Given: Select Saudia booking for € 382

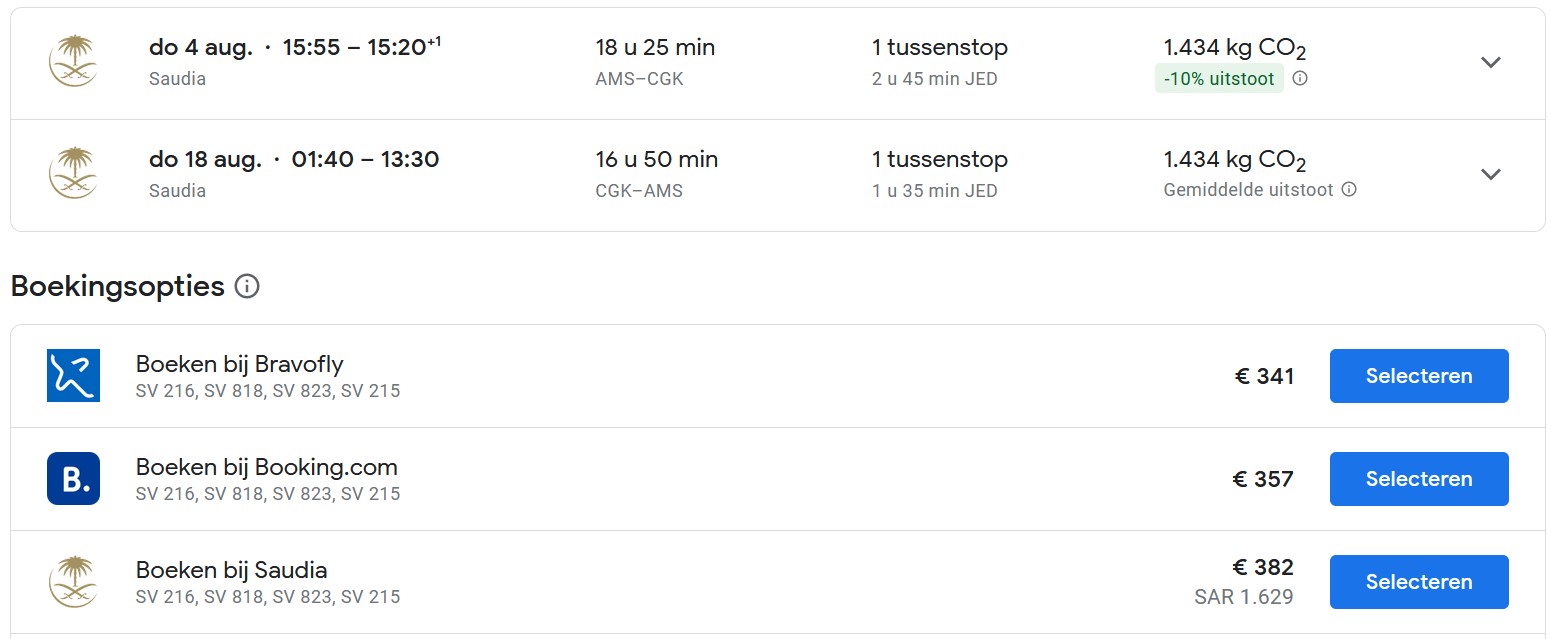Looking at the screenshot, I should [x=1419, y=582].
